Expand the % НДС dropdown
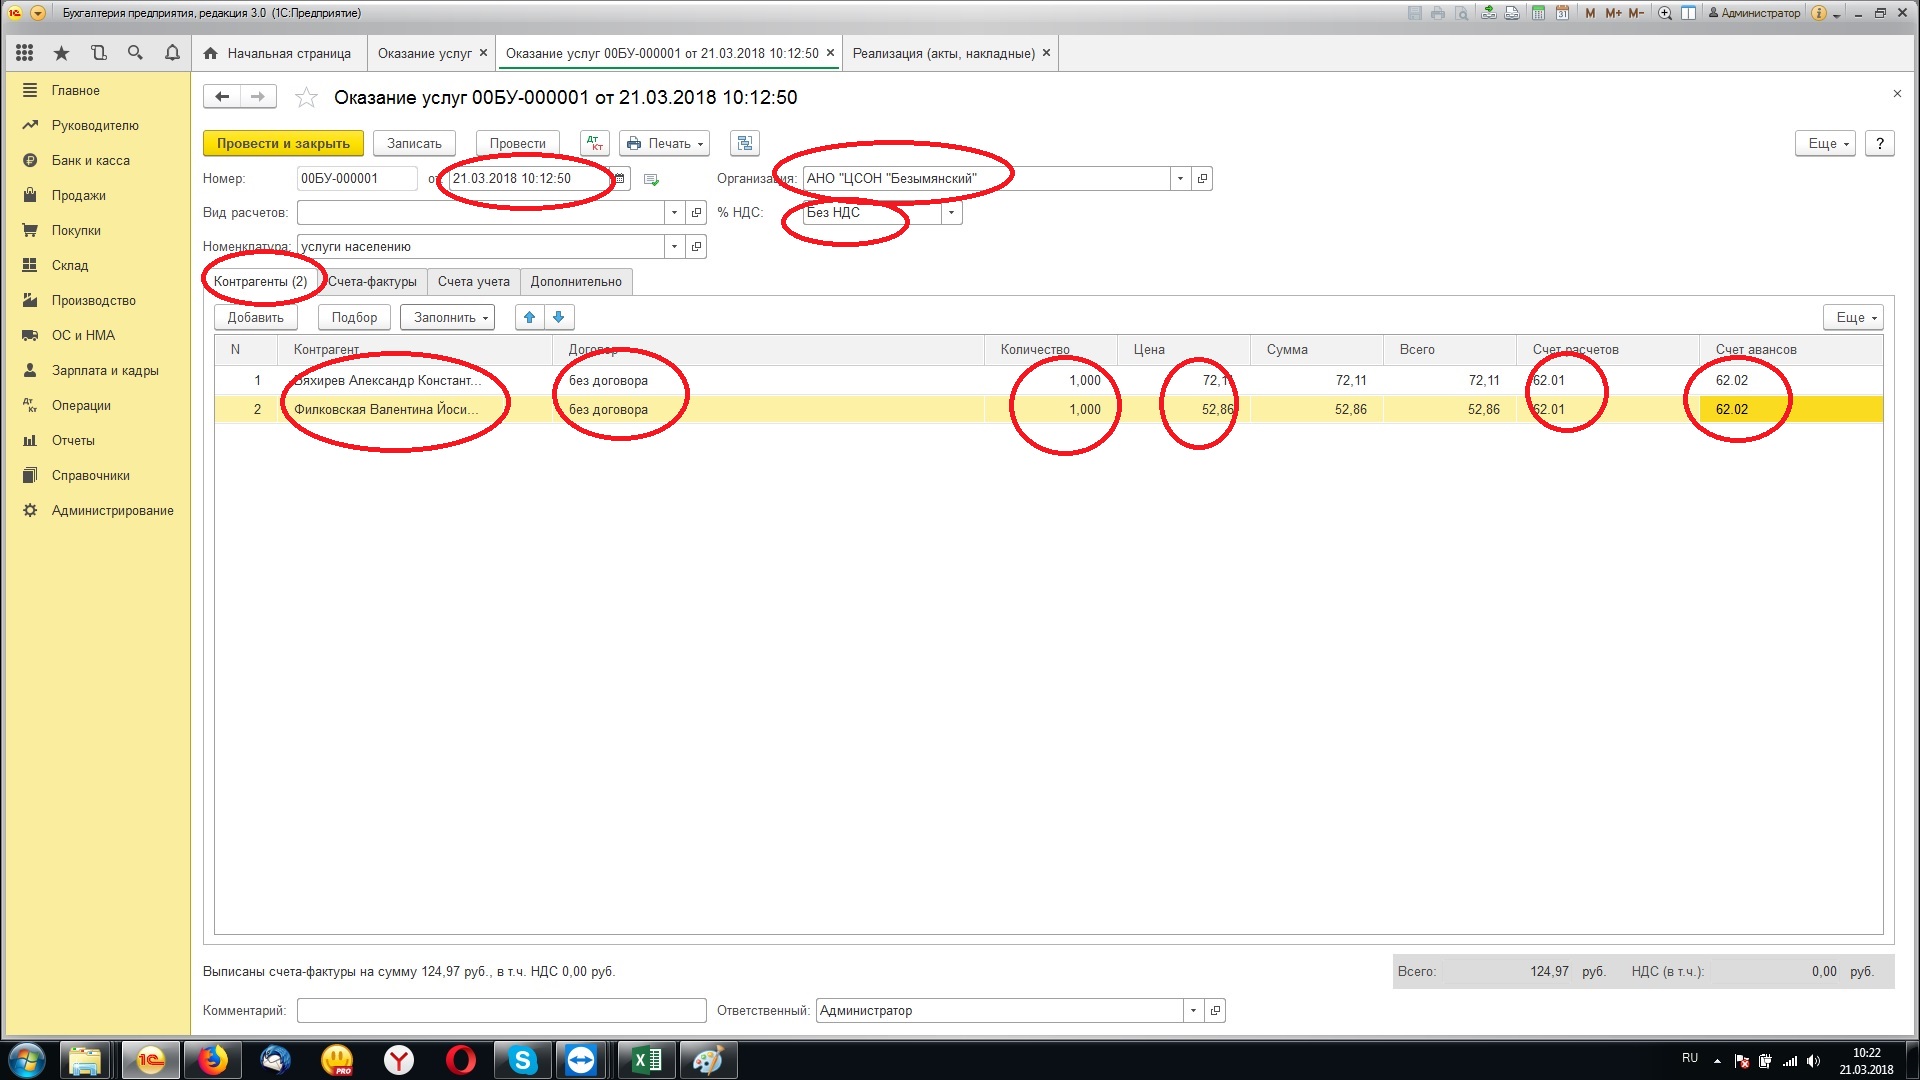1920x1080 pixels. pos(951,213)
